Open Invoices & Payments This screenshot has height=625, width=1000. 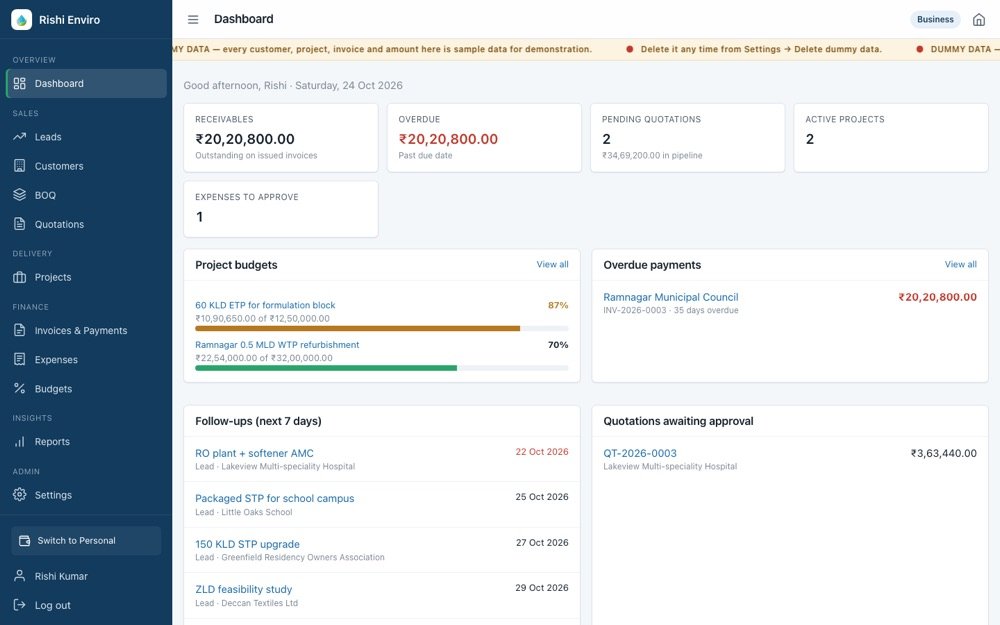(x=86, y=330)
